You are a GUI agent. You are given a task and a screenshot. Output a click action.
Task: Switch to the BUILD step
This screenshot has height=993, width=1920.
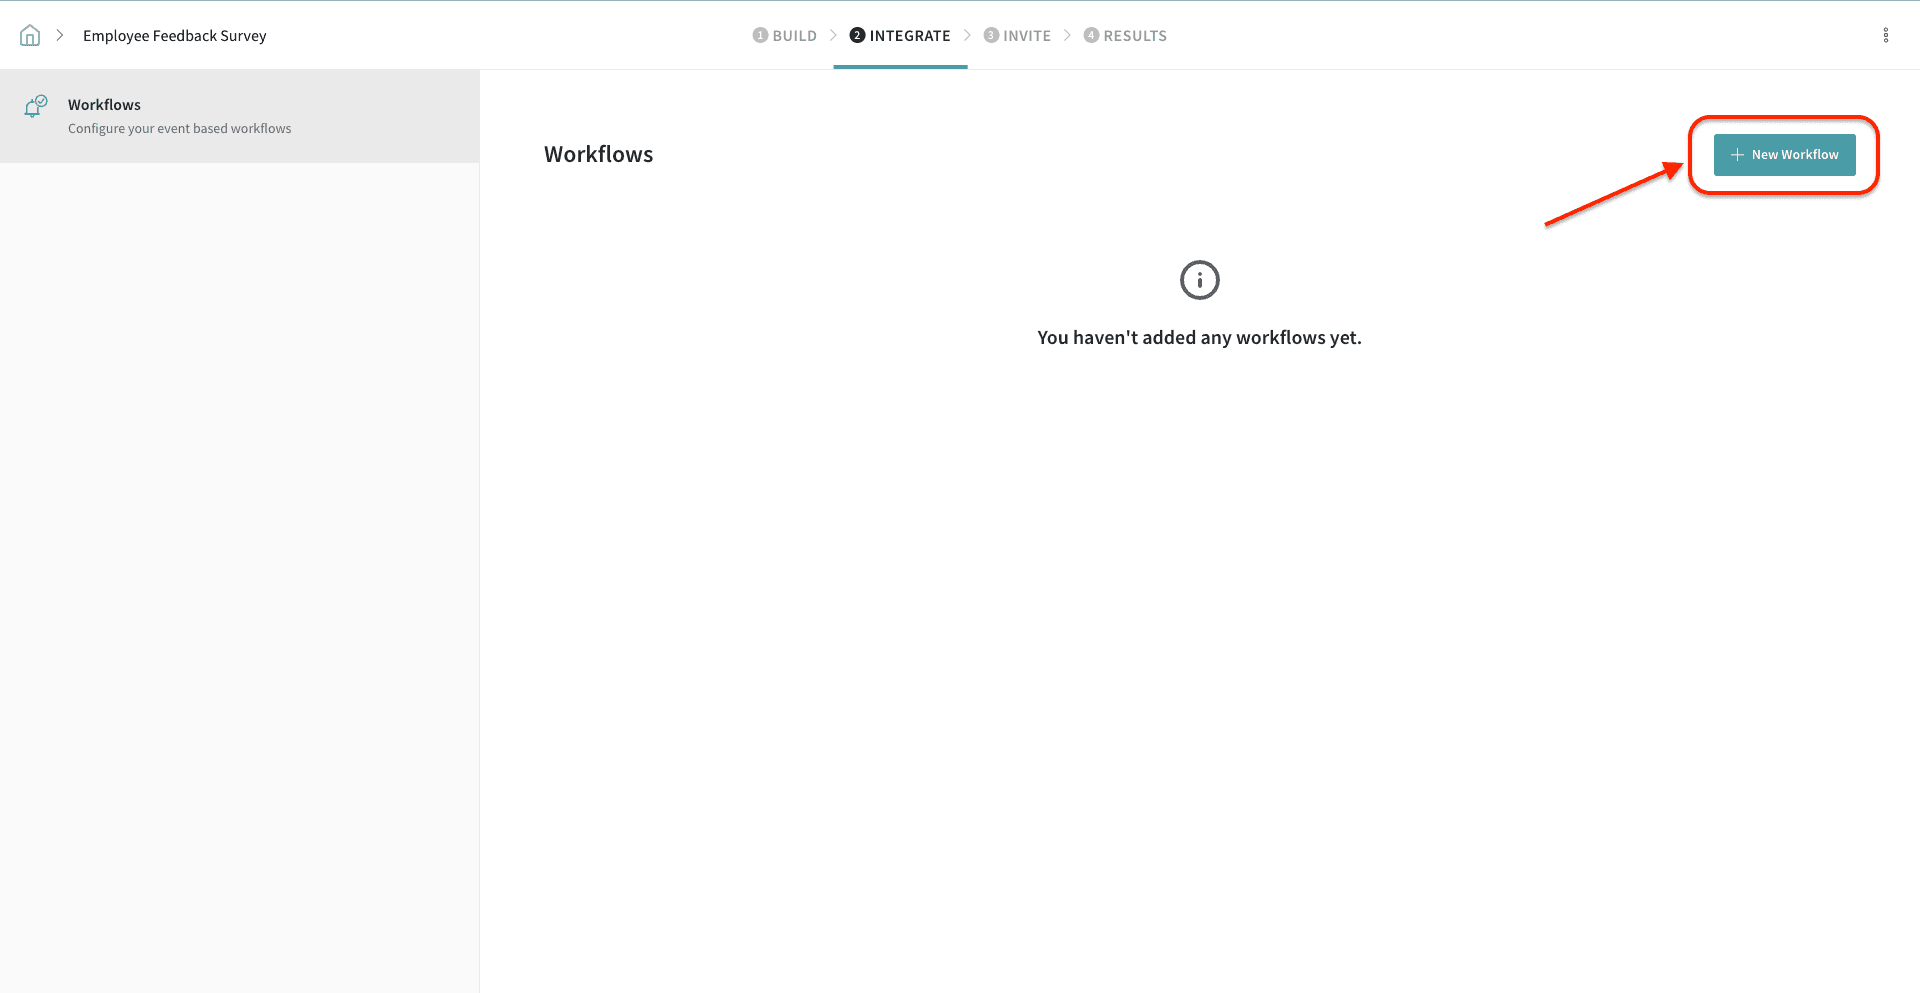click(x=794, y=36)
